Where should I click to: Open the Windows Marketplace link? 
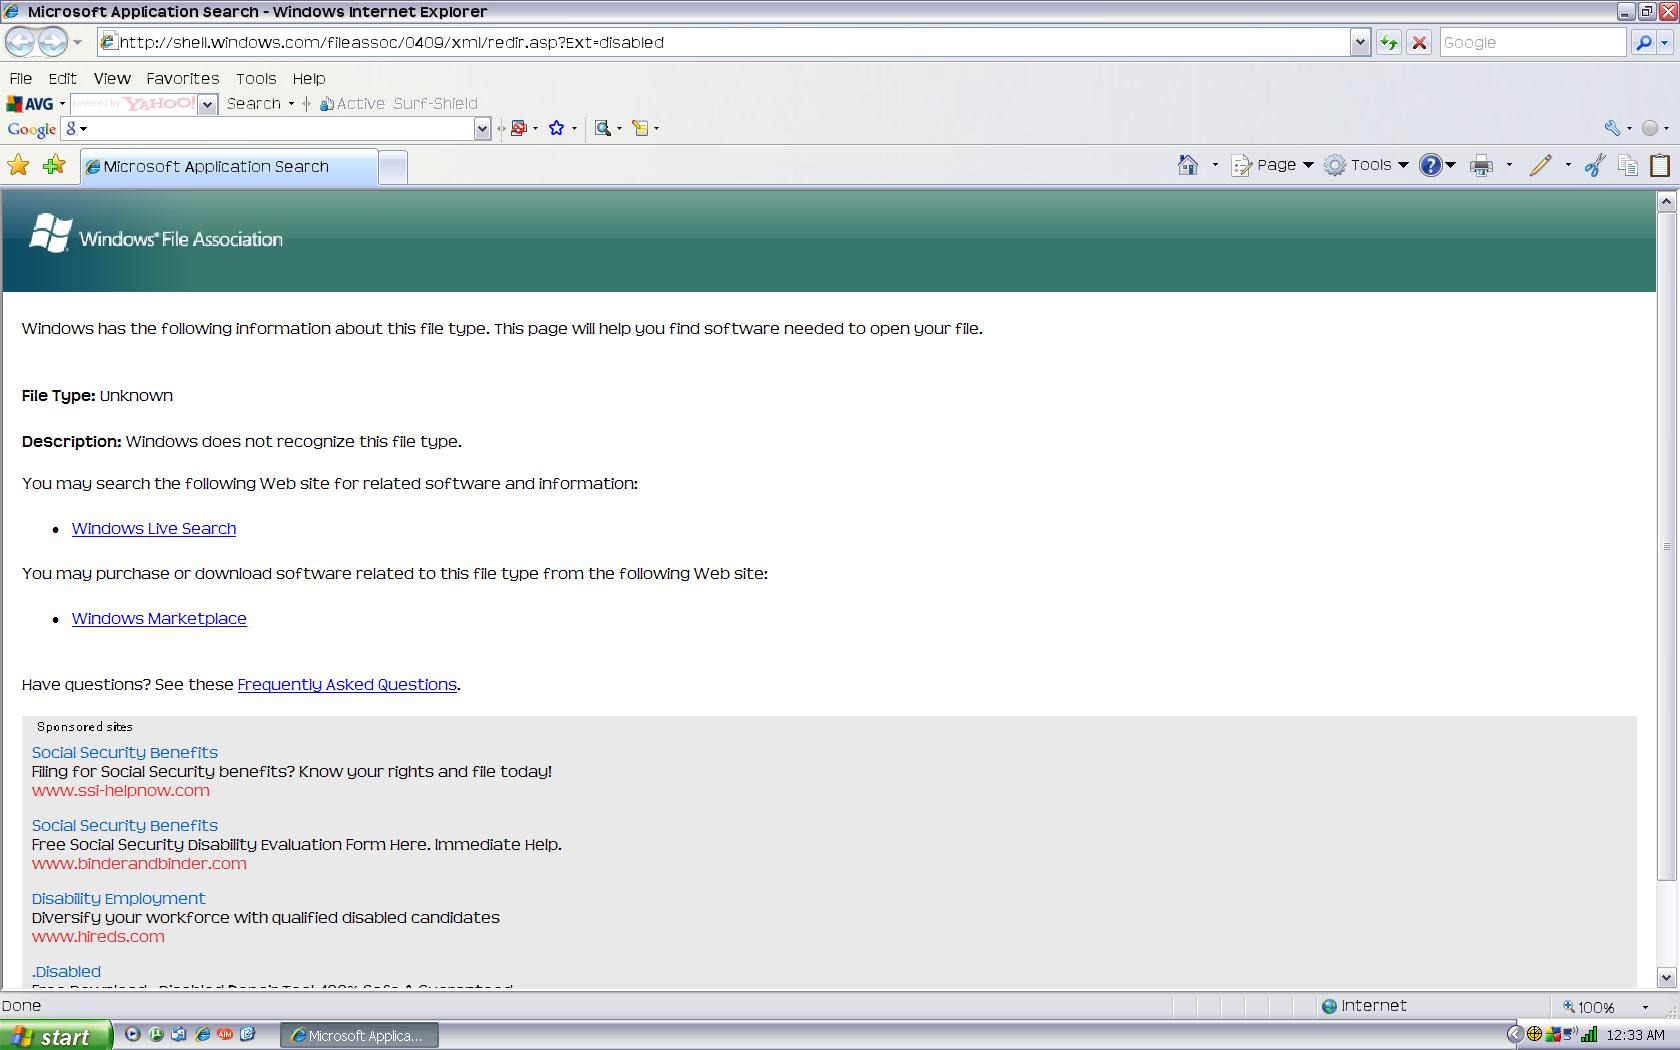pyautogui.click(x=159, y=619)
